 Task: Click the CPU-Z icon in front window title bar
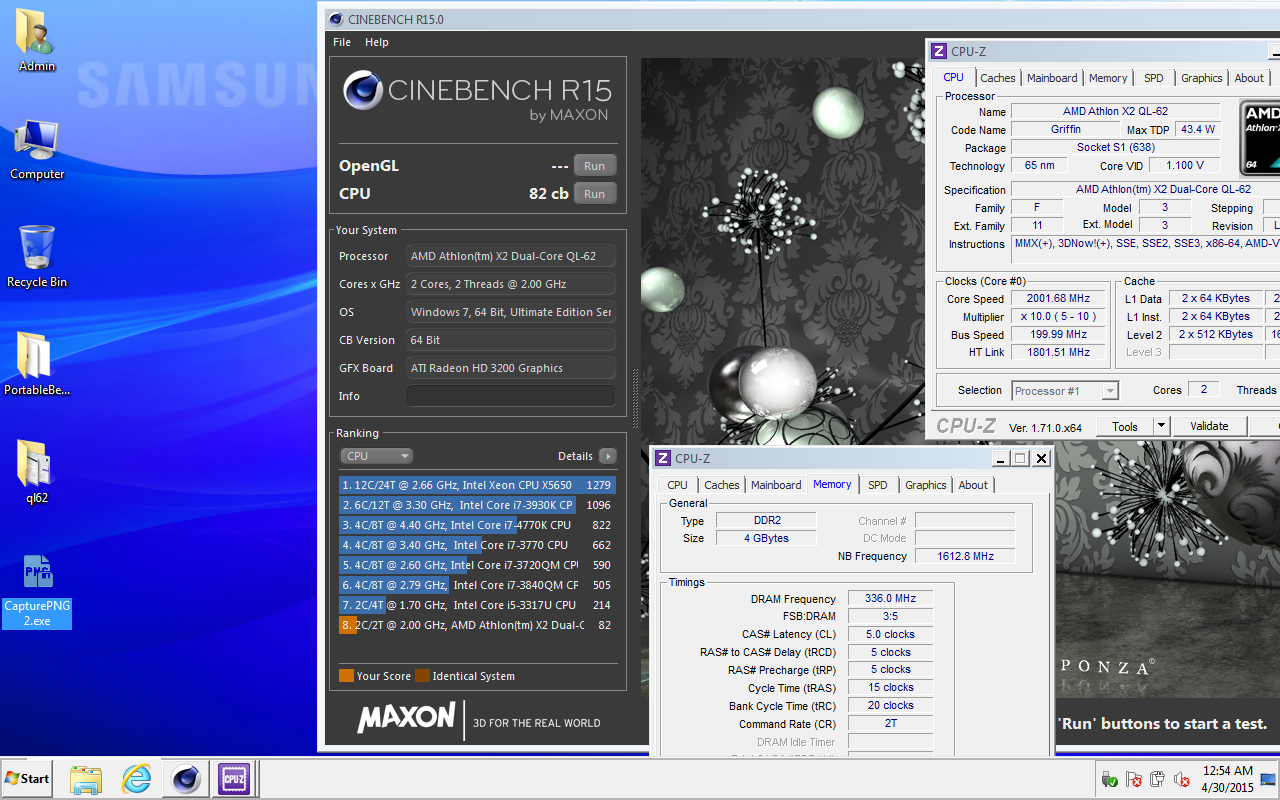(x=662, y=458)
